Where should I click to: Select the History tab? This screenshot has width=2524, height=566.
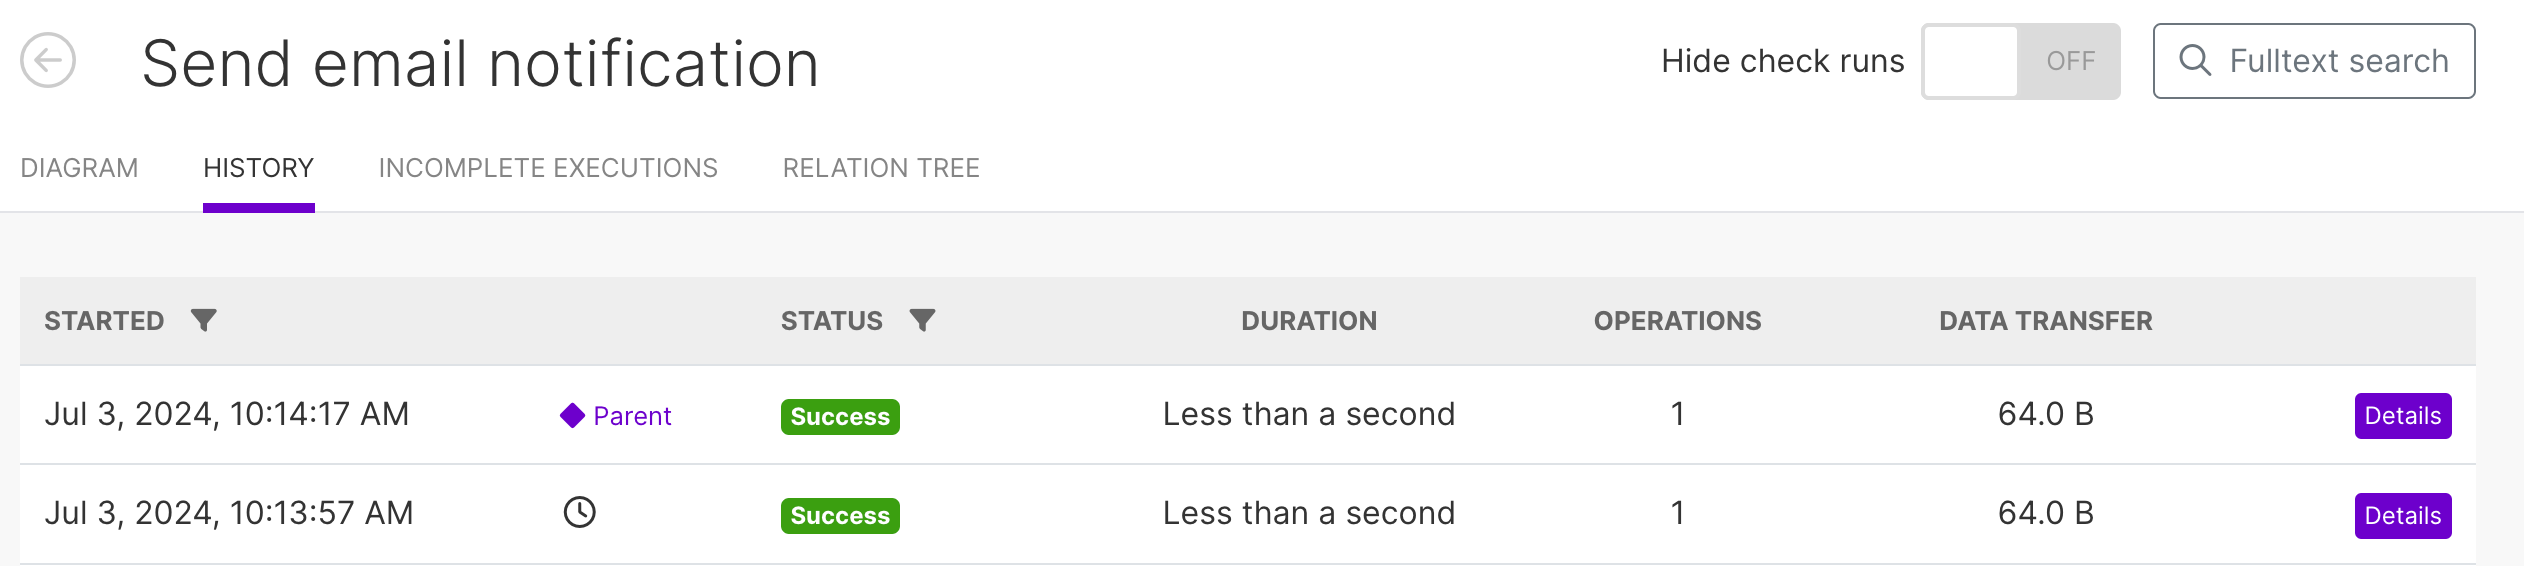(258, 168)
